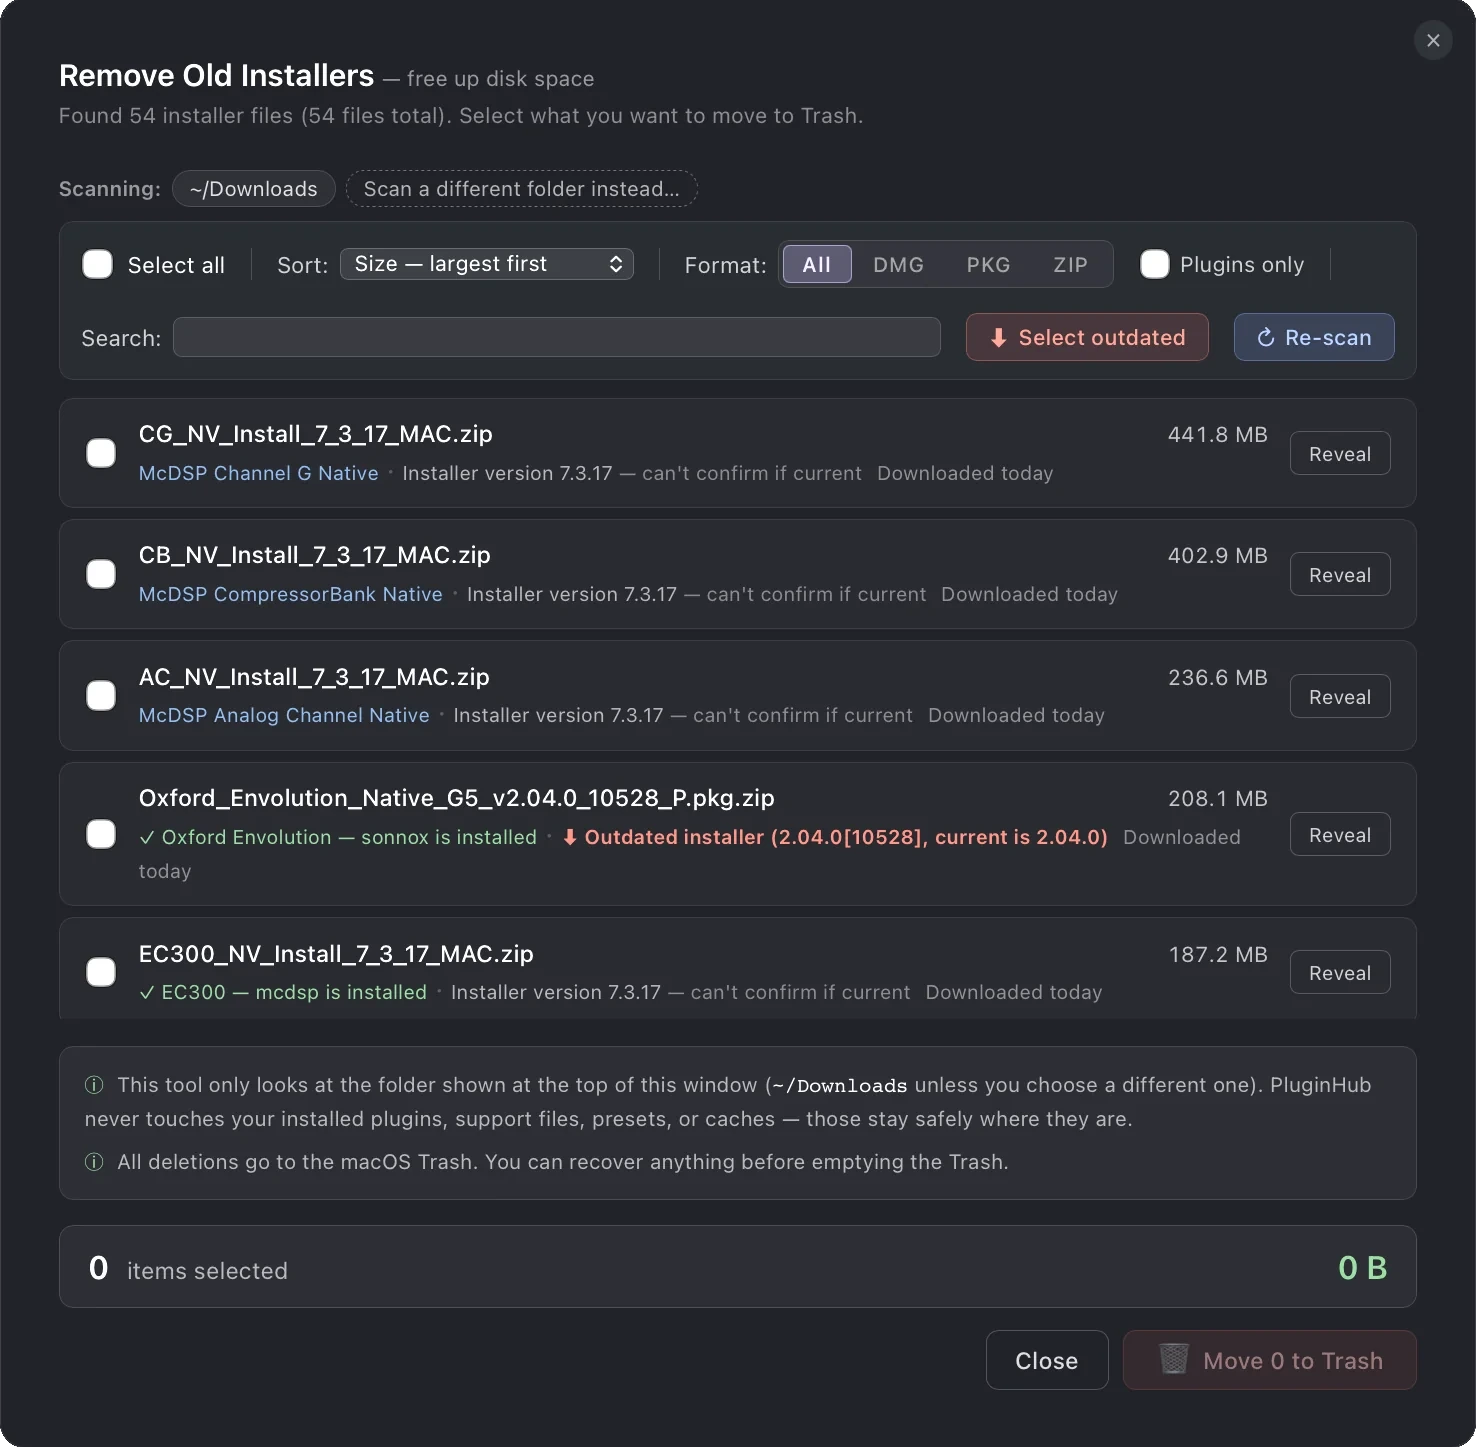The height and width of the screenshot is (1447, 1476).
Task: Reveal AC_NV_Install_7_3_17_MAC.zip in Finder
Action: 1340,697
